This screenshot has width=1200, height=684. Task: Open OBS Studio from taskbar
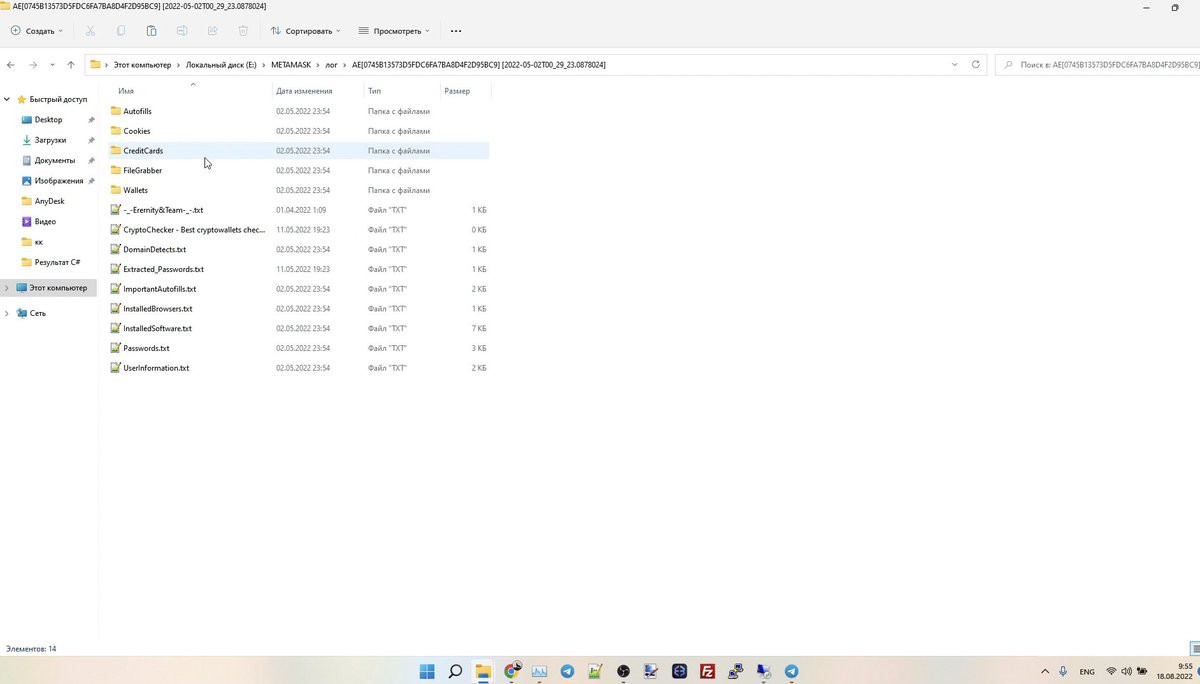(624, 671)
